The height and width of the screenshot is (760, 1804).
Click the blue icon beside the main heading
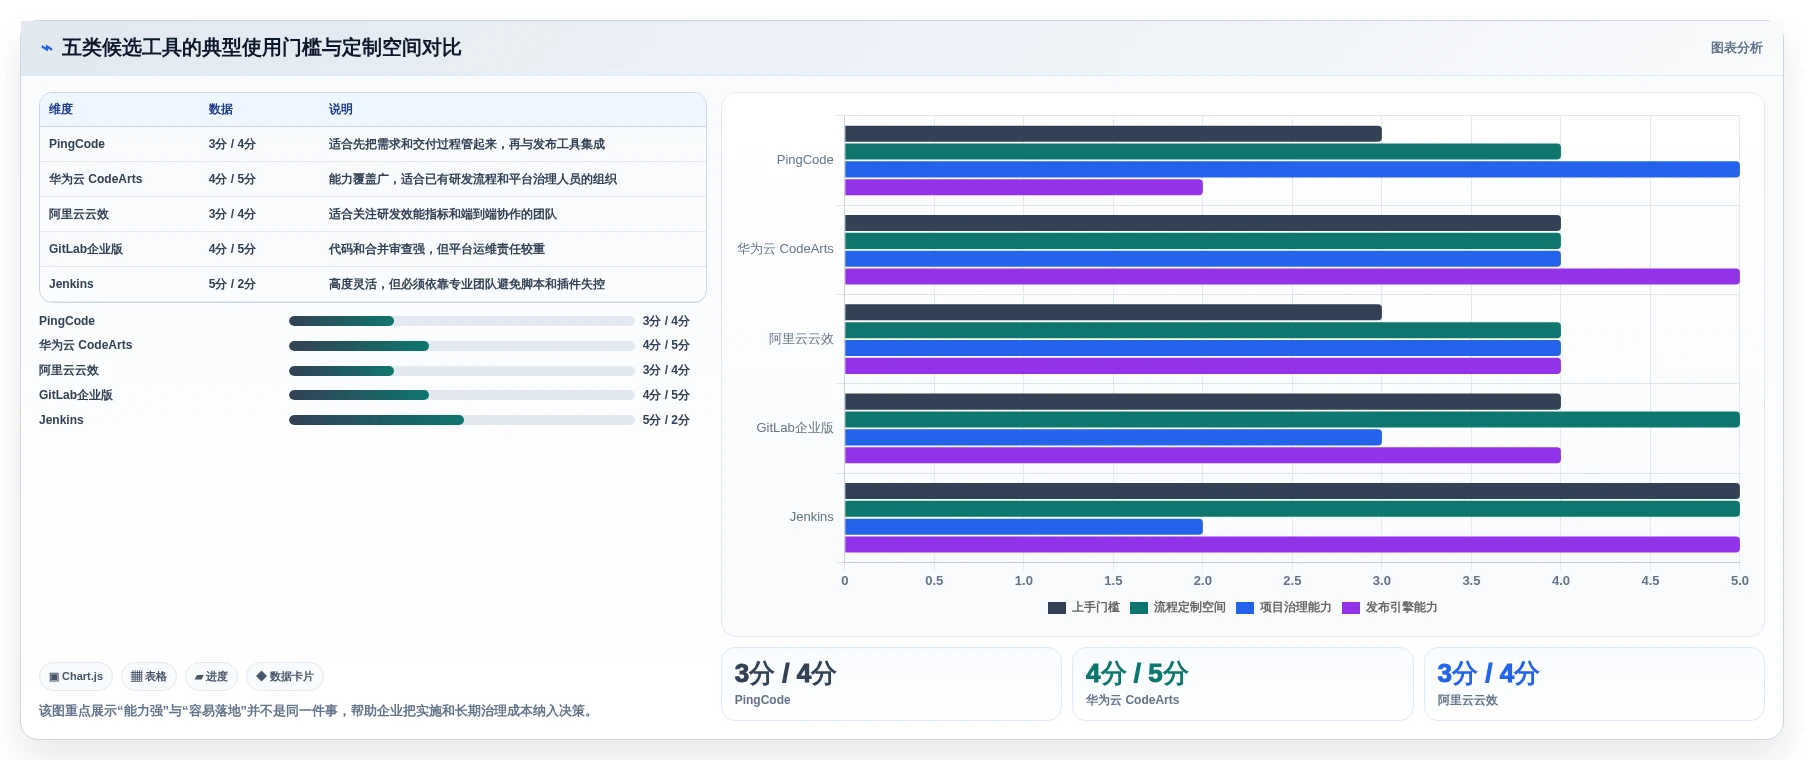[46, 48]
